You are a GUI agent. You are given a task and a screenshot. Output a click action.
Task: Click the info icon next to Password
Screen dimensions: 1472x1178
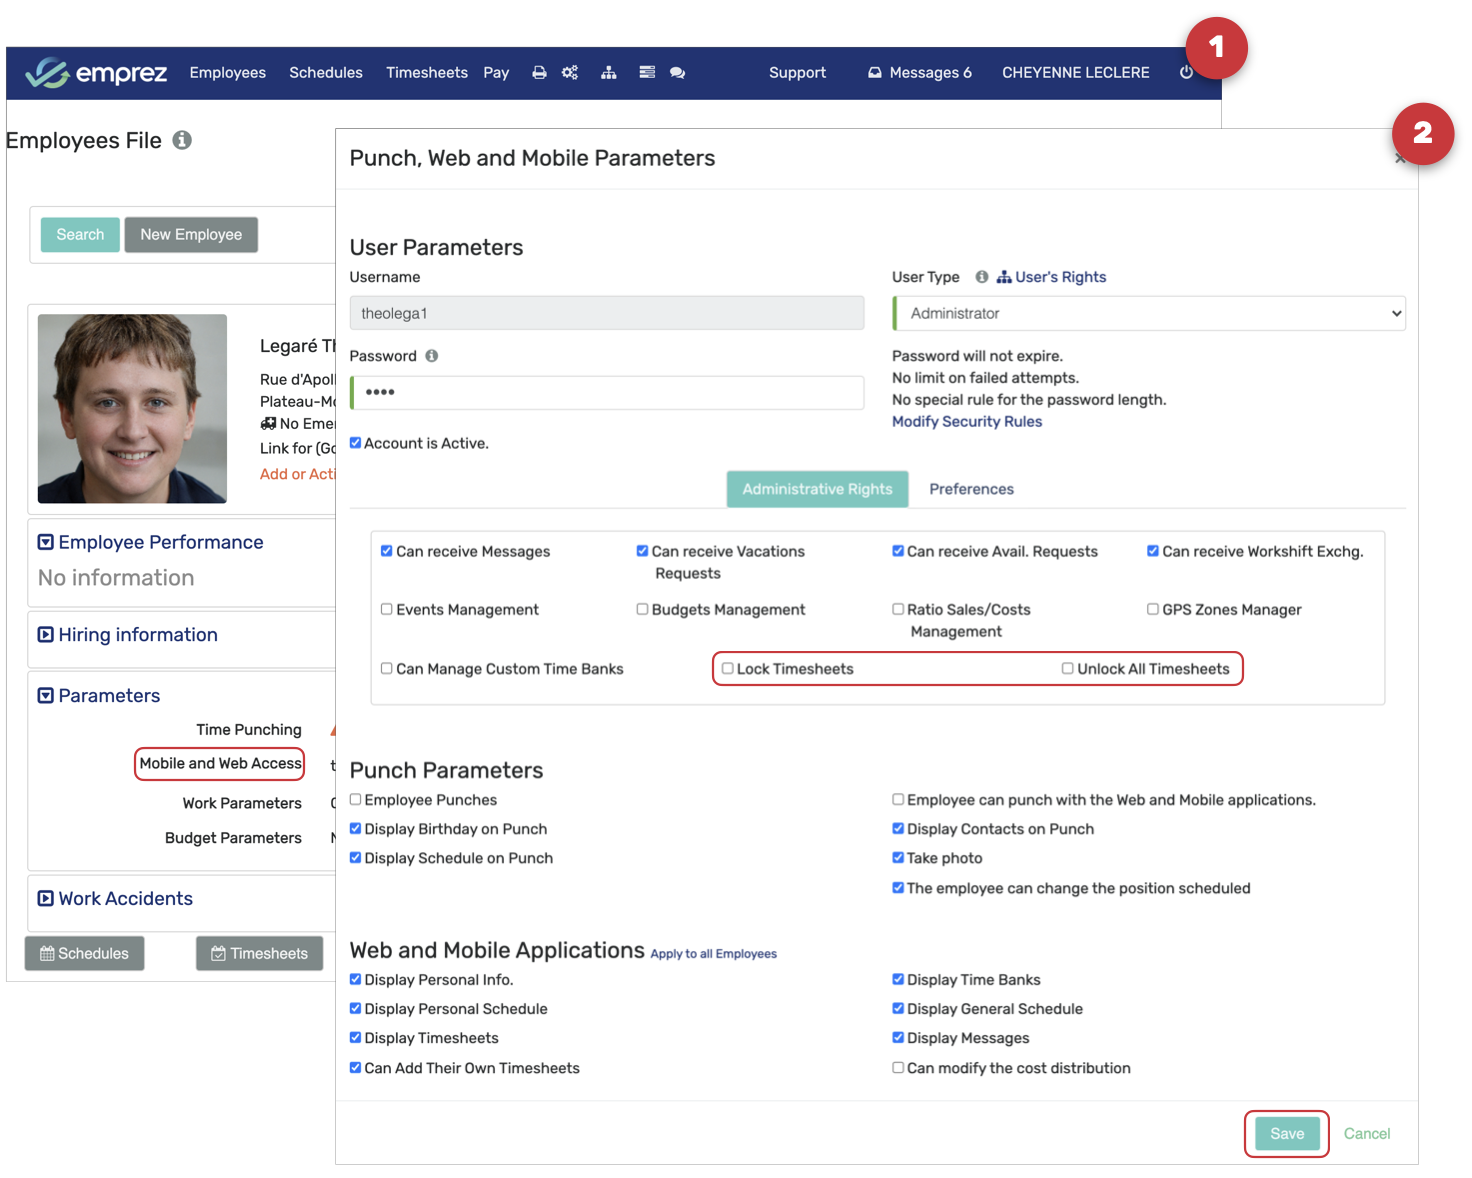click(432, 356)
